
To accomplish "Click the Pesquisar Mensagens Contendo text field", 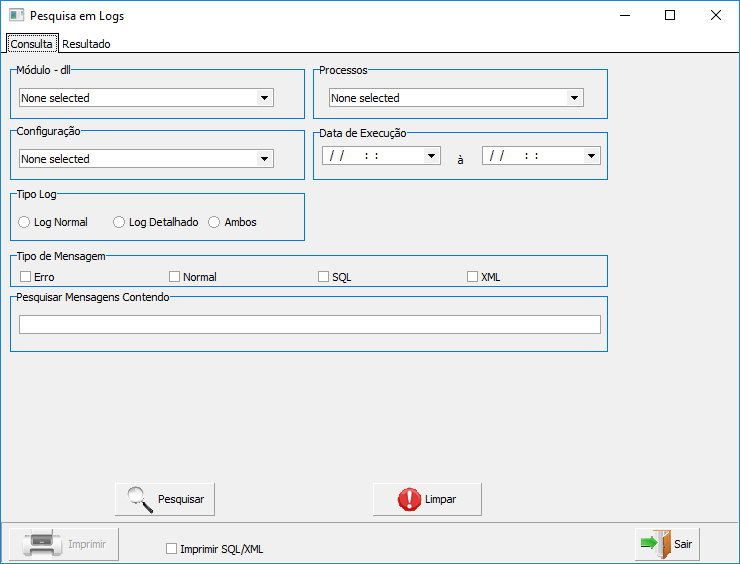I will 310,325.
